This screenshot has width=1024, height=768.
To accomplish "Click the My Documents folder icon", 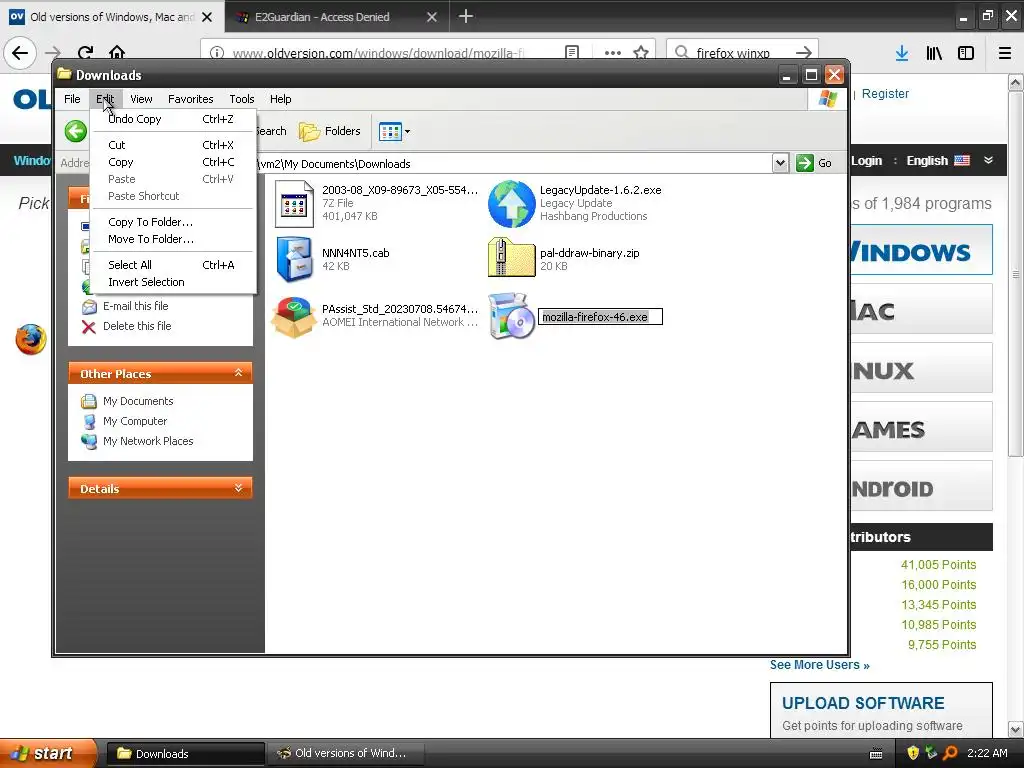I will [x=89, y=402].
